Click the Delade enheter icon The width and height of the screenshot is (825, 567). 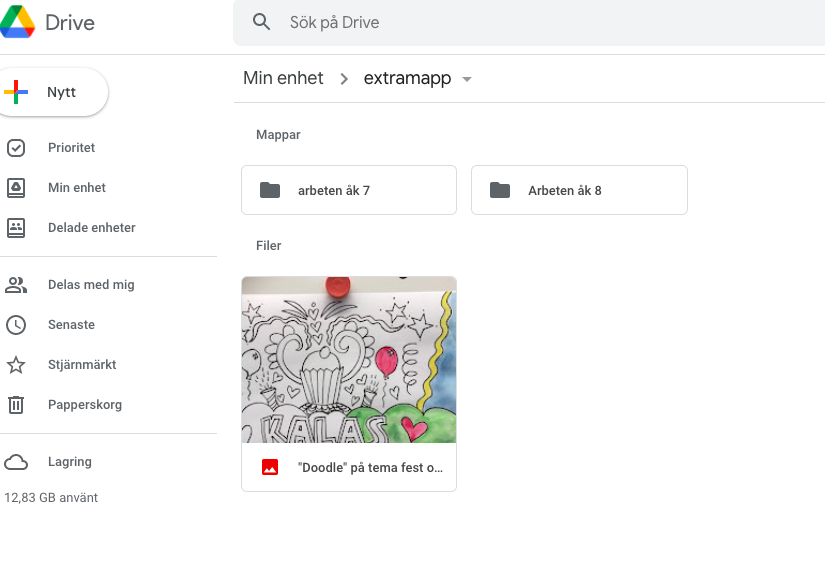(16, 228)
